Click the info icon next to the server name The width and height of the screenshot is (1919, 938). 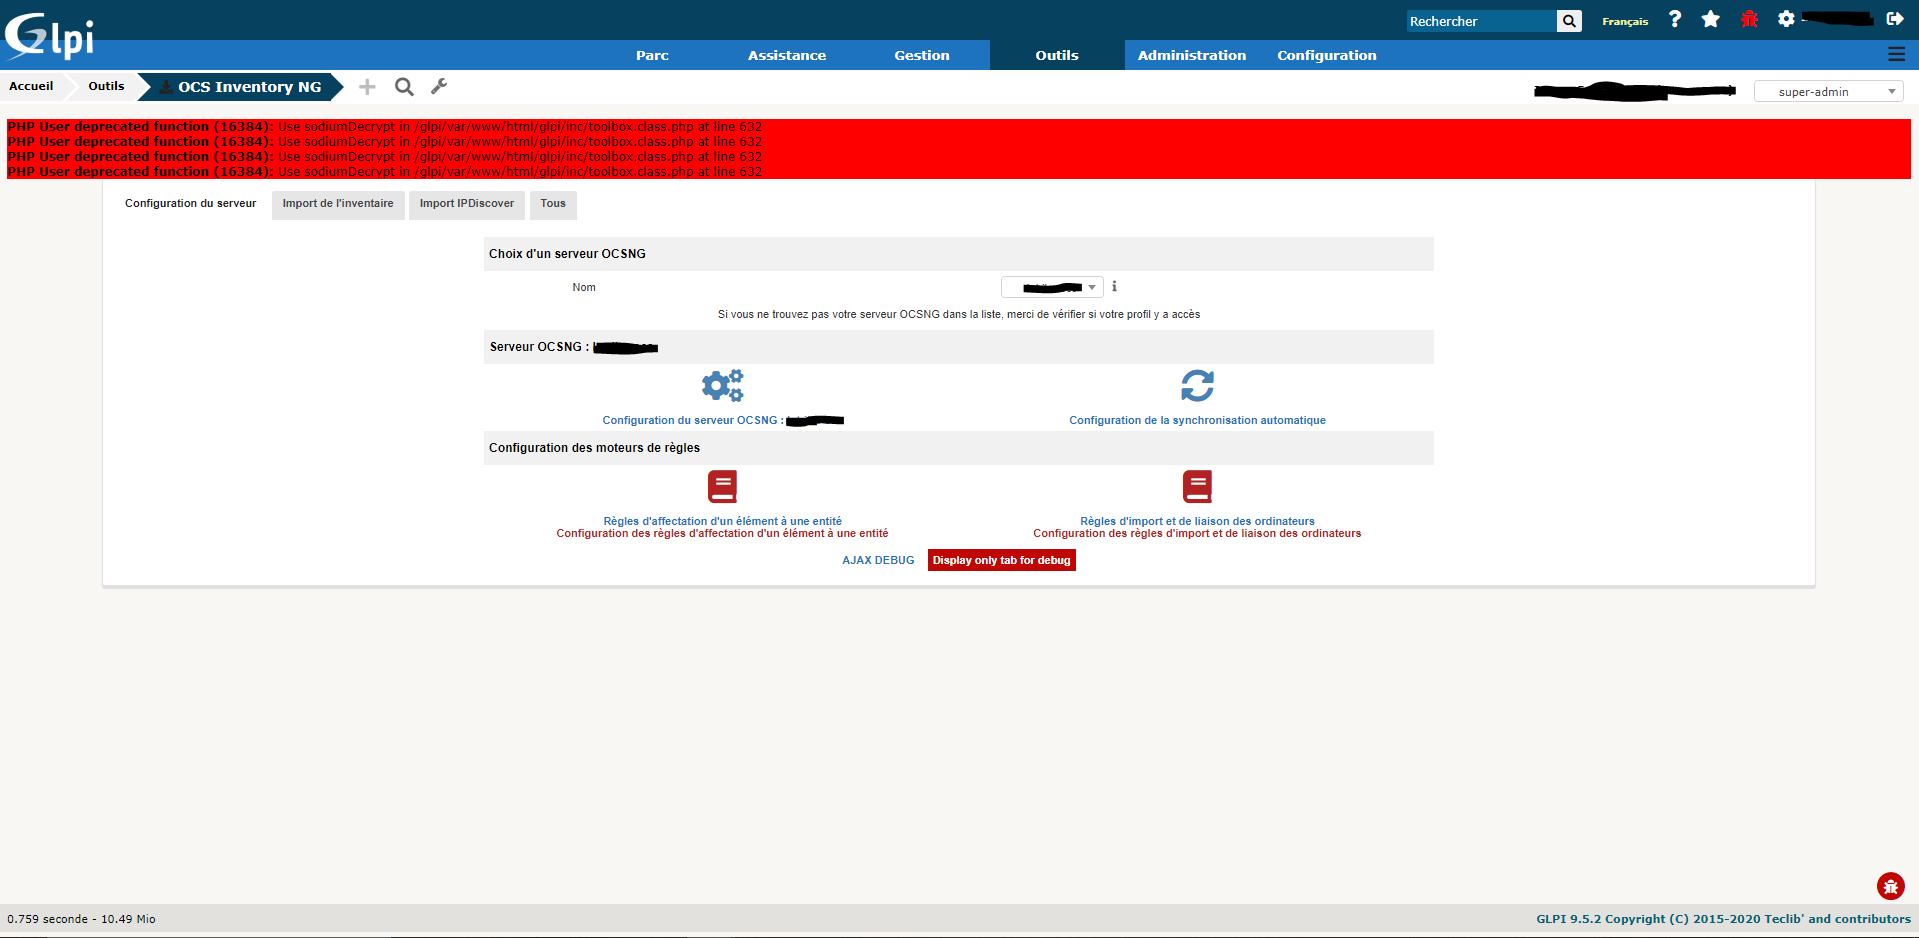coord(1114,287)
